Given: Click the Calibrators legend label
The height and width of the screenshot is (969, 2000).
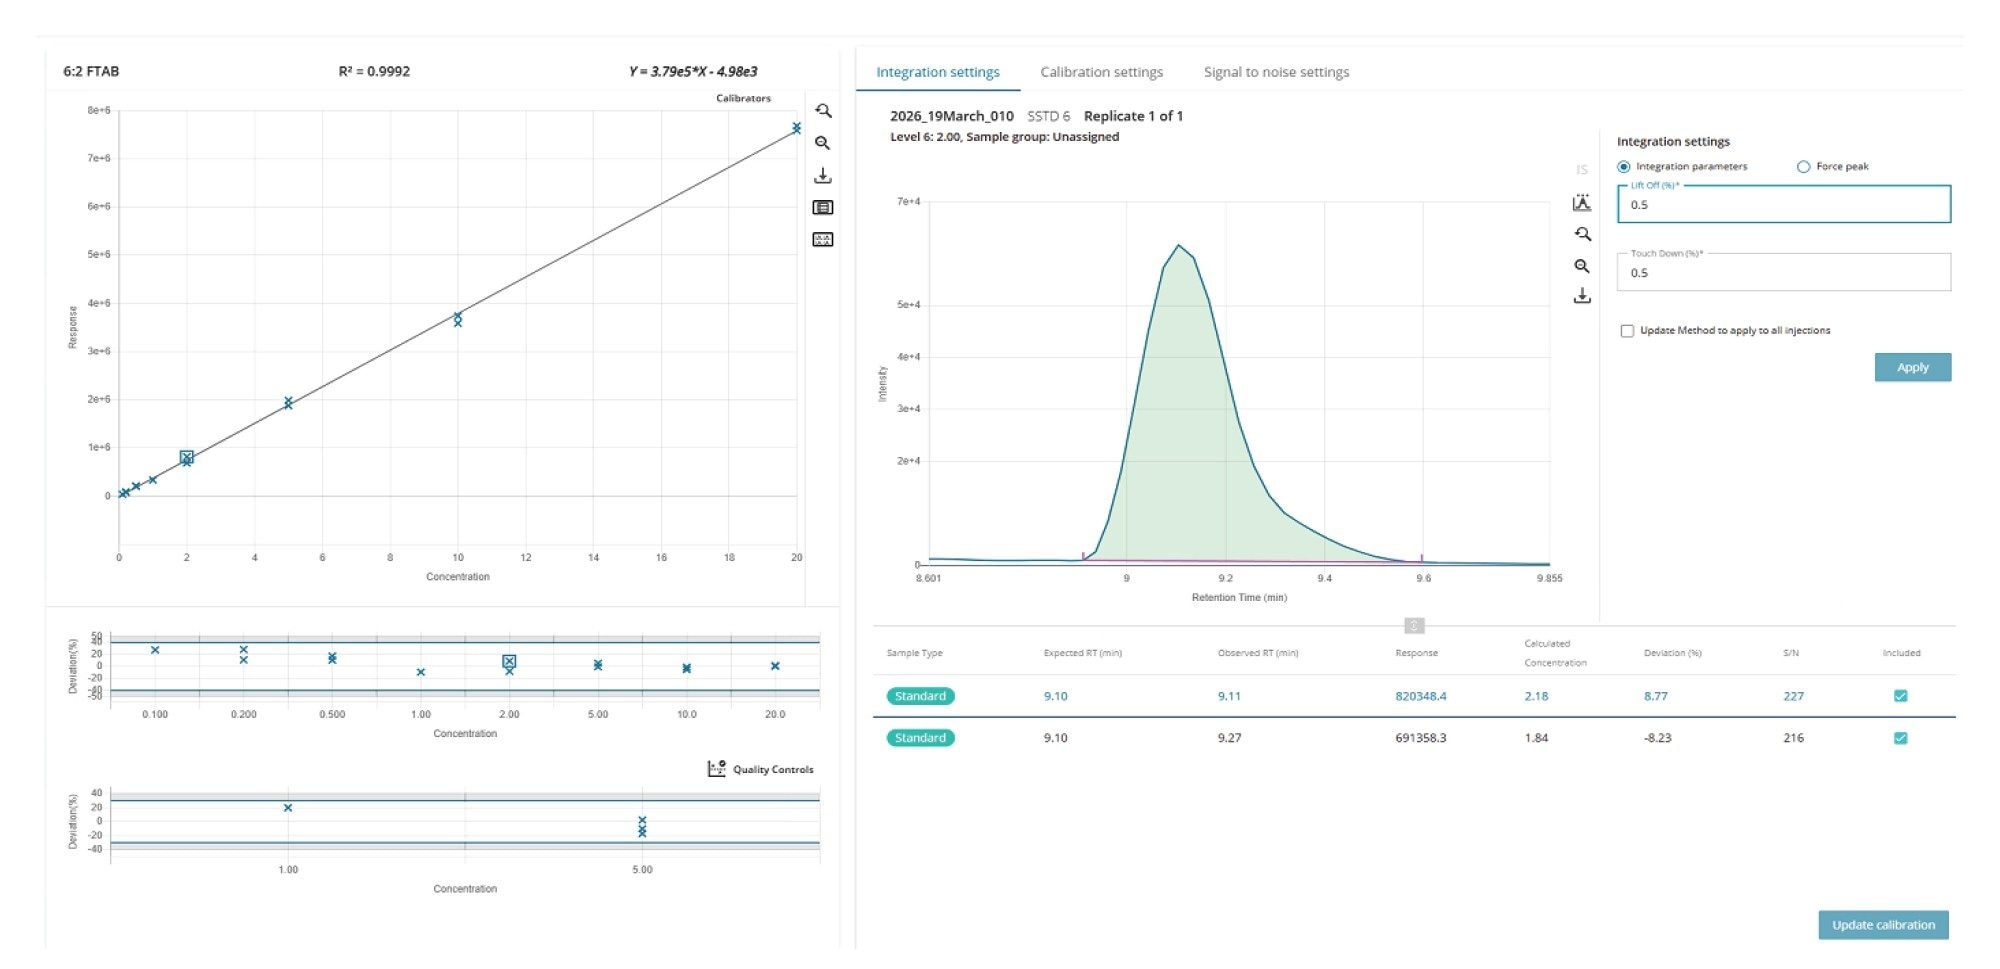Looking at the screenshot, I should click(743, 98).
